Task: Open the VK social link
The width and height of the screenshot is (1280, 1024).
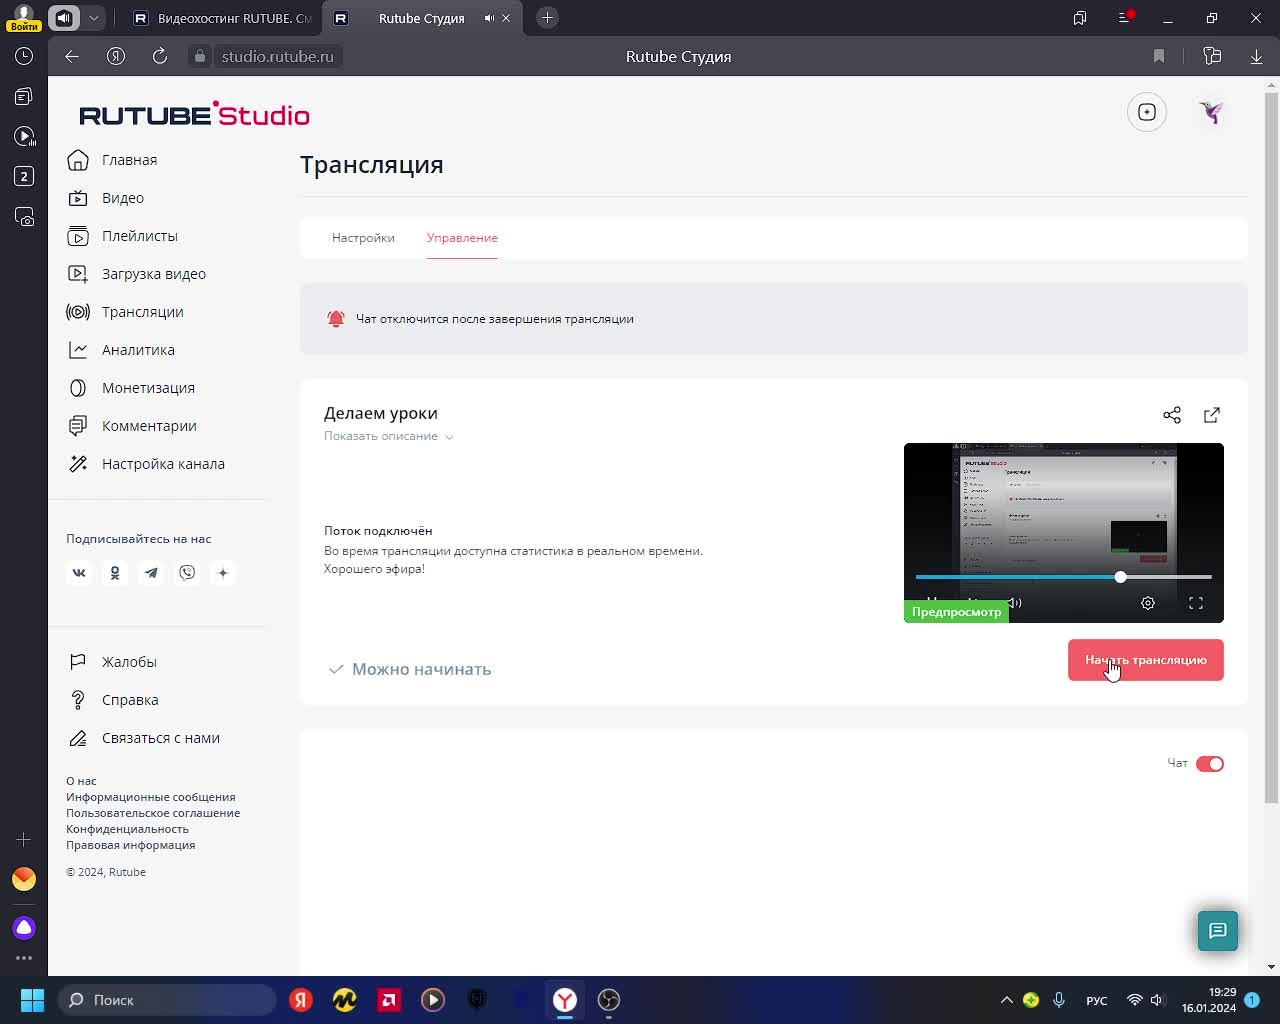Action: pos(79,573)
